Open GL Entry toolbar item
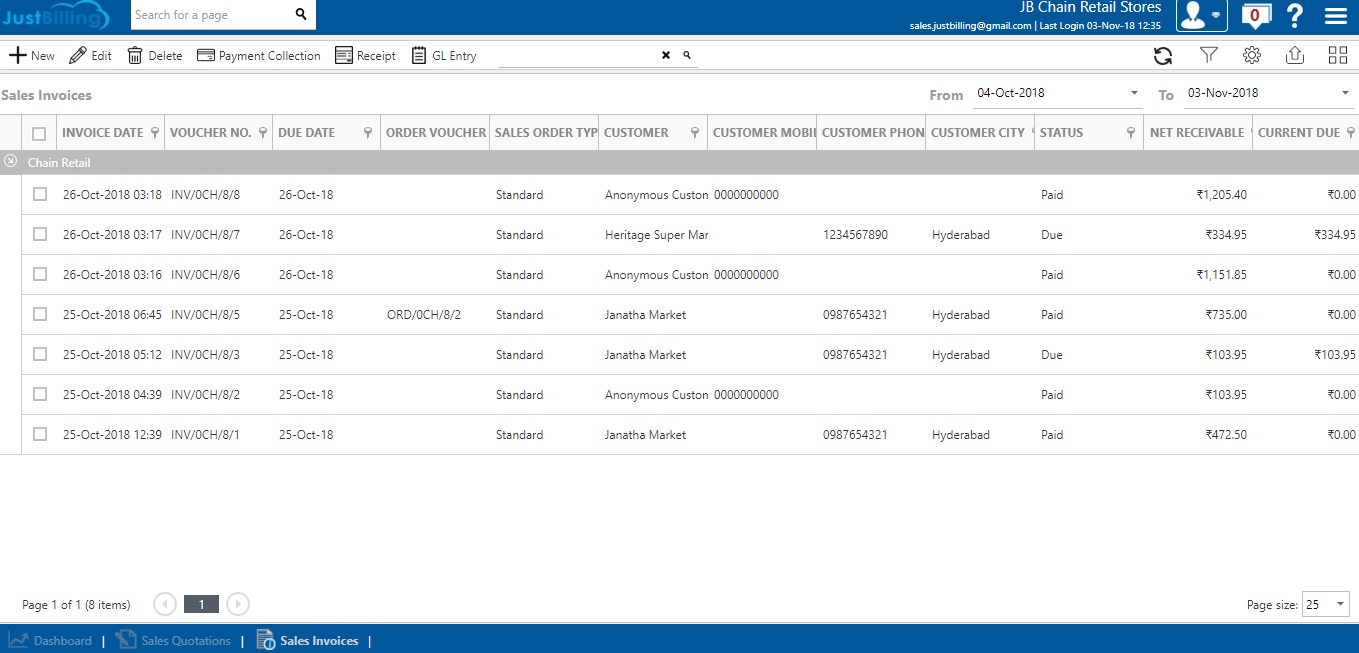The height and width of the screenshot is (653, 1359). (444, 56)
